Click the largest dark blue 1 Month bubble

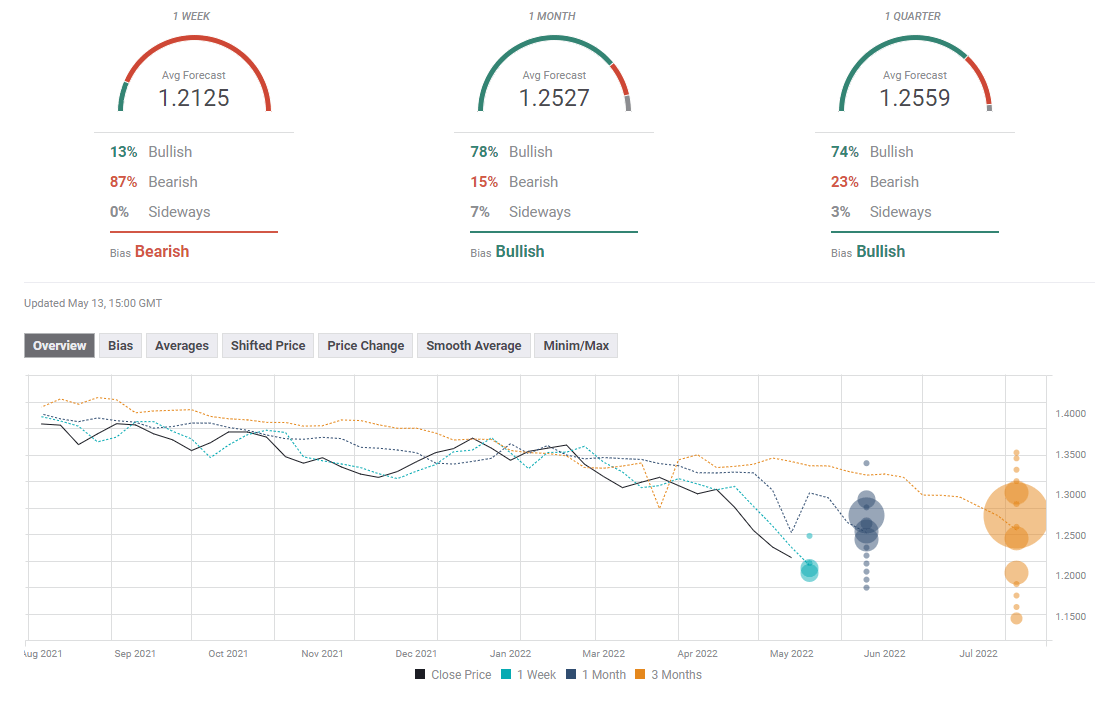[x=866, y=516]
